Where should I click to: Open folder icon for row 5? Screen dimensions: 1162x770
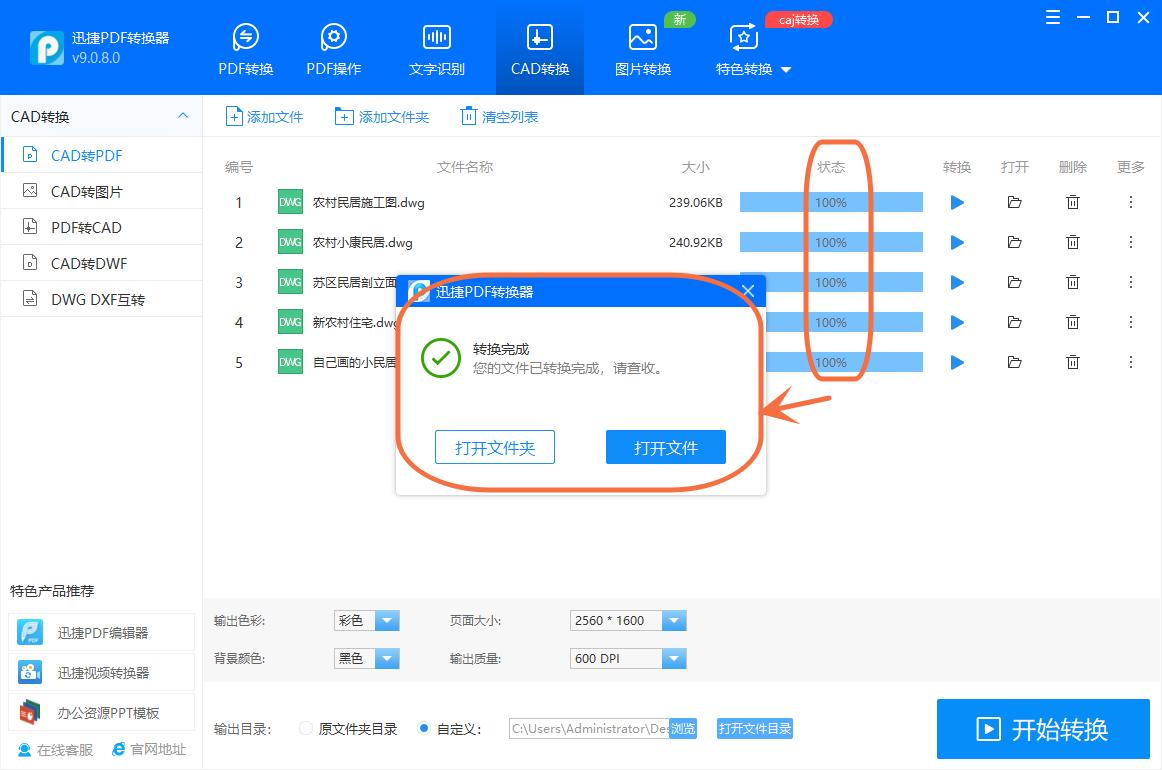[x=1015, y=362]
